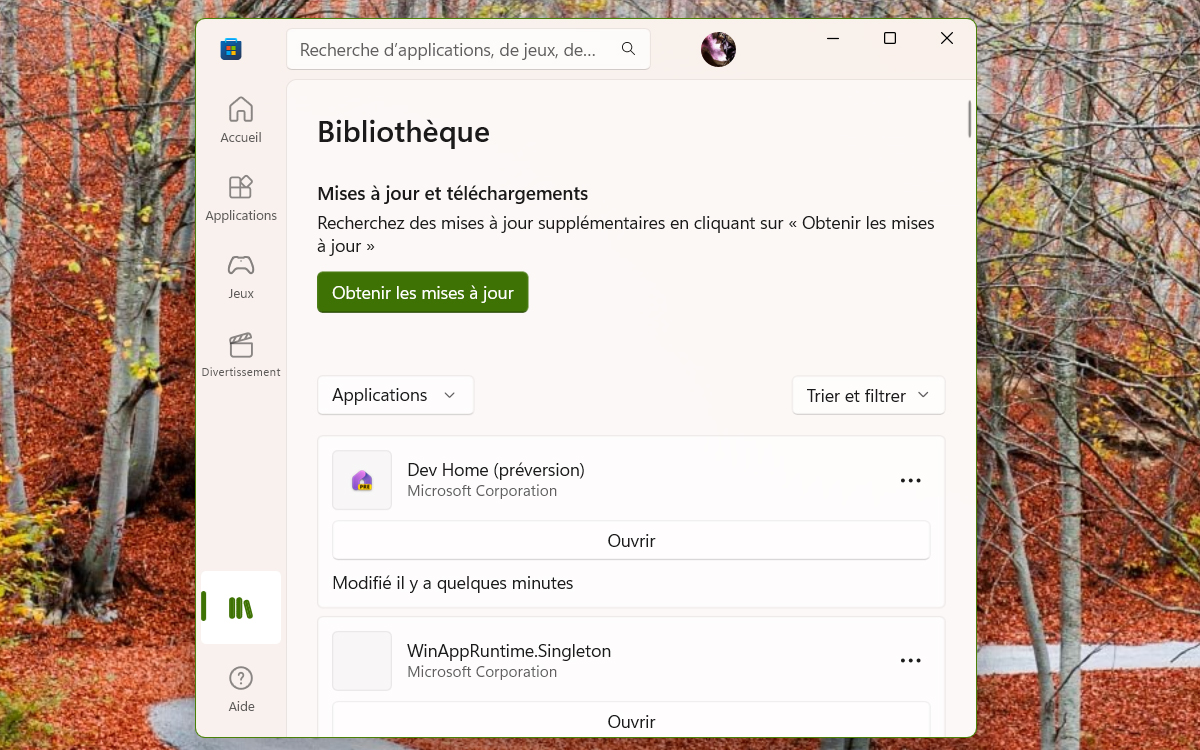Expand the Applications filter dropdown
The height and width of the screenshot is (750, 1200).
tap(396, 395)
